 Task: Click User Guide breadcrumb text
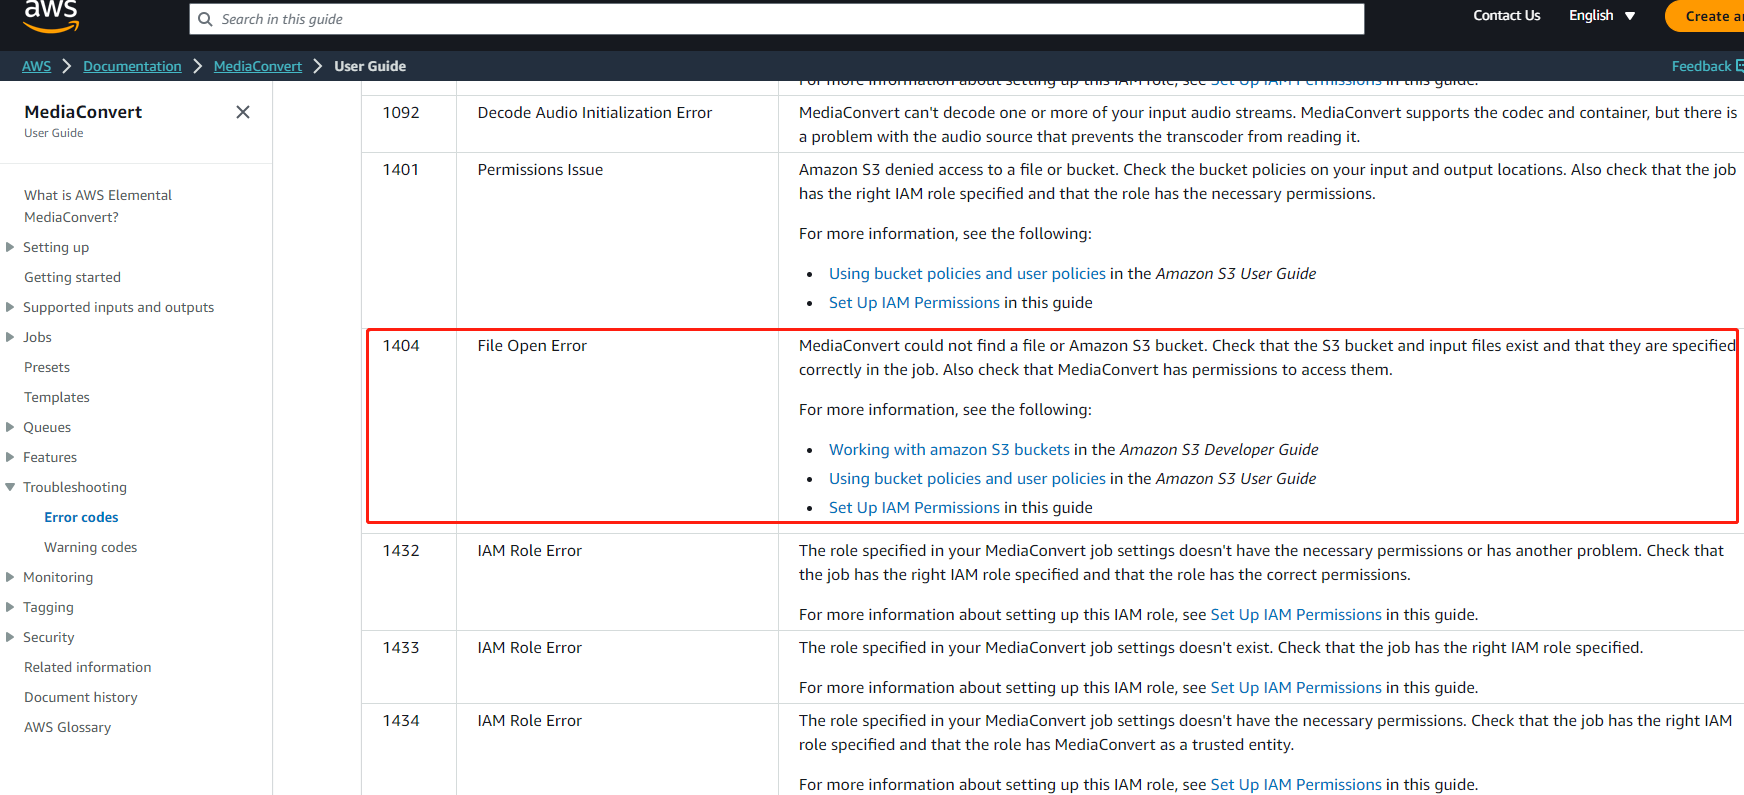(370, 66)
